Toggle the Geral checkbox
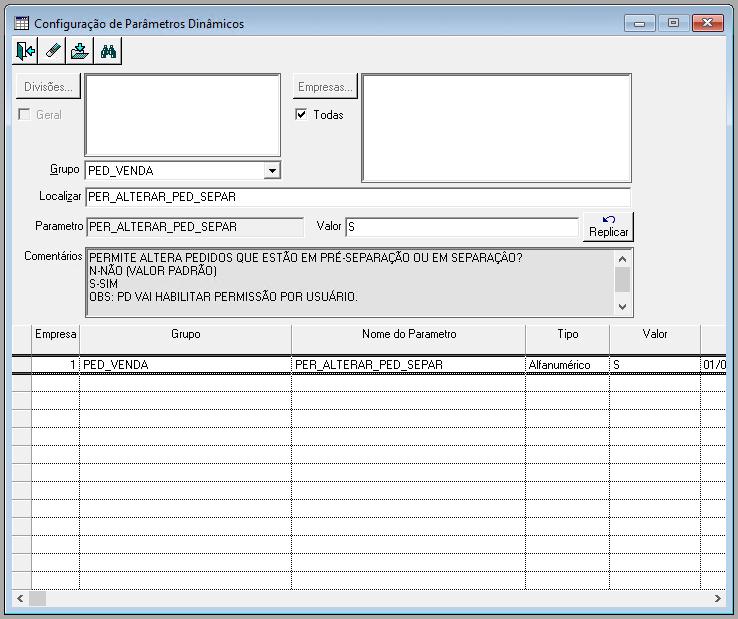The width and height of the screenshot is (738, 619). [24, 114]
